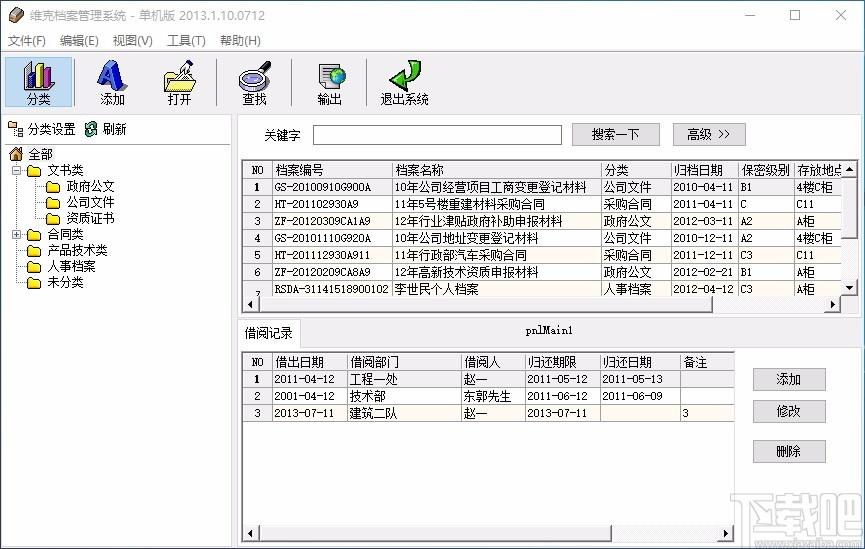Click archive table scroll down arrow

pos(850,287)
